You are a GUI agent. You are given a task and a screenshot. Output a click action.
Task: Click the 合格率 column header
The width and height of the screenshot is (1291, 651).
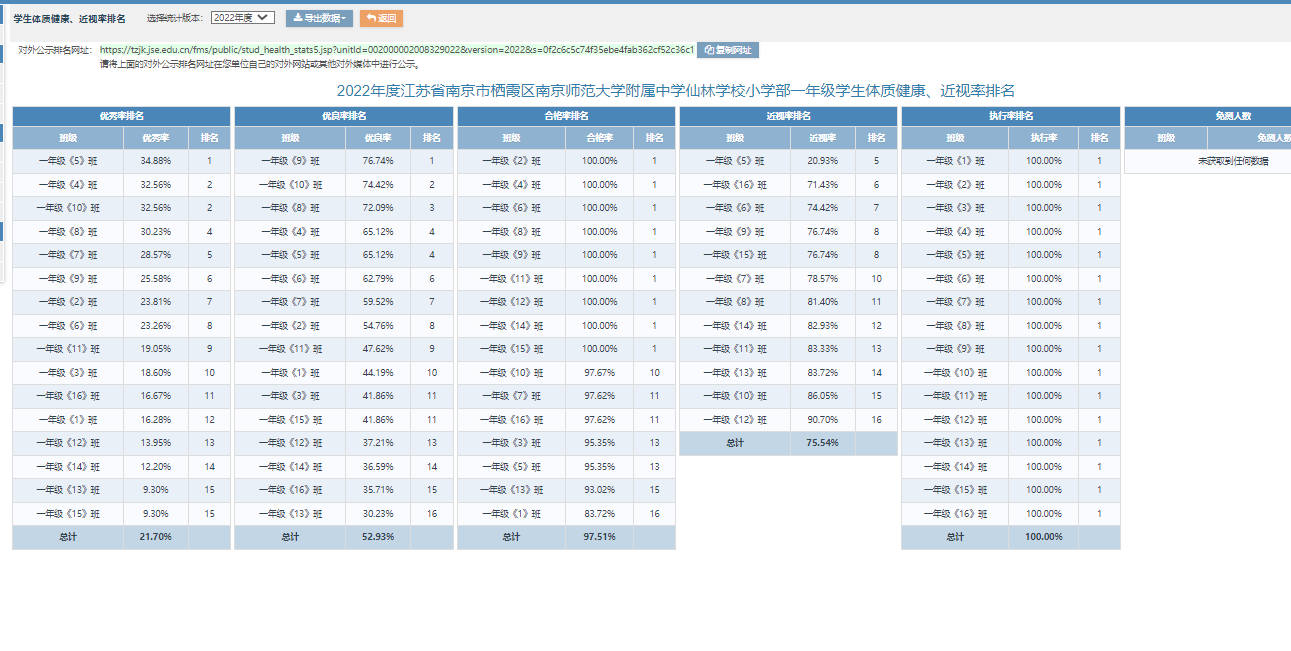(x=600, y=138)
